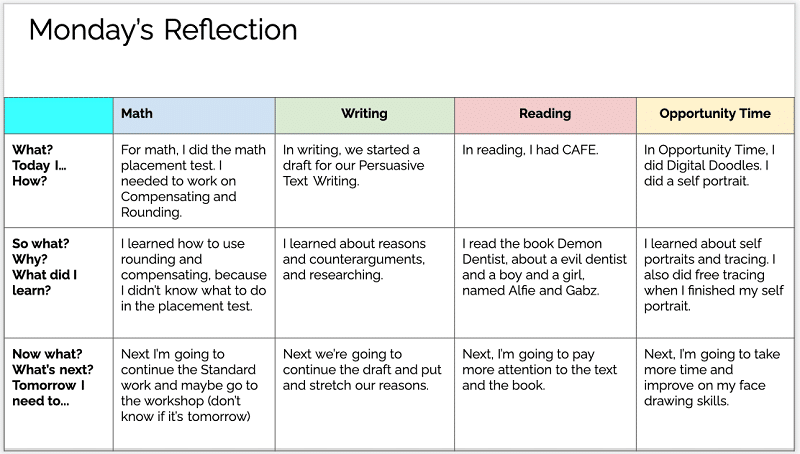Click the "Monday's Reflection" slide title
Viewport: 800px width, 454px height.
pos(163,31)
